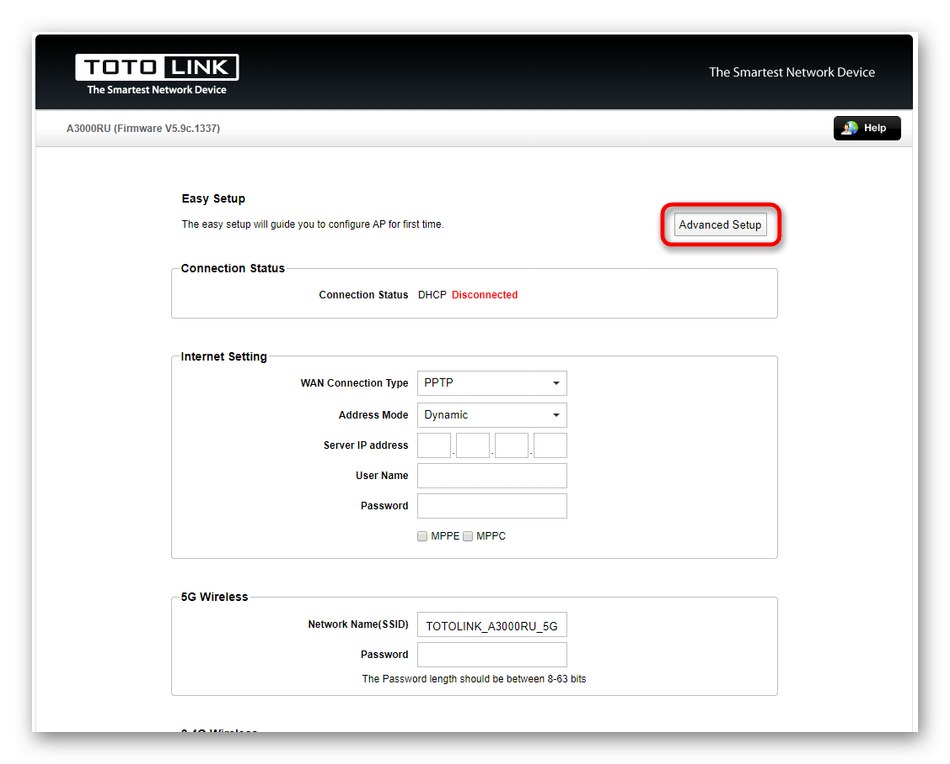This screenshot has width=950, height=764.
Task: Click the password length hint text
Action: (474, 679)
